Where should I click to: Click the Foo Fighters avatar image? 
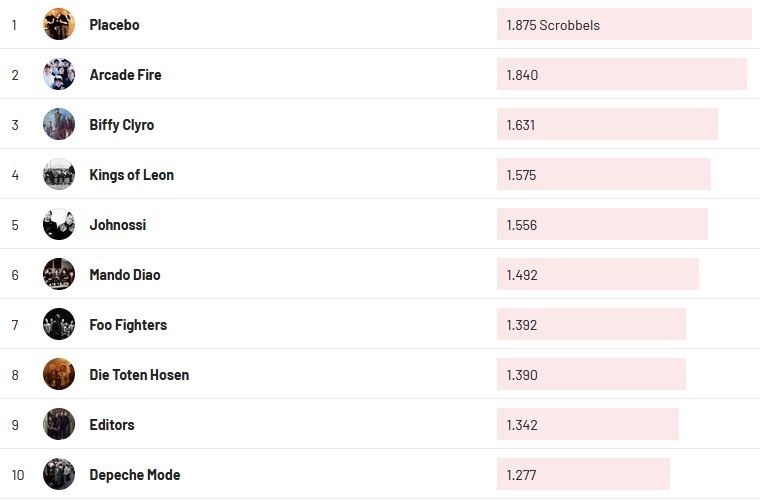pyautogui.click(x=59, y=324)
